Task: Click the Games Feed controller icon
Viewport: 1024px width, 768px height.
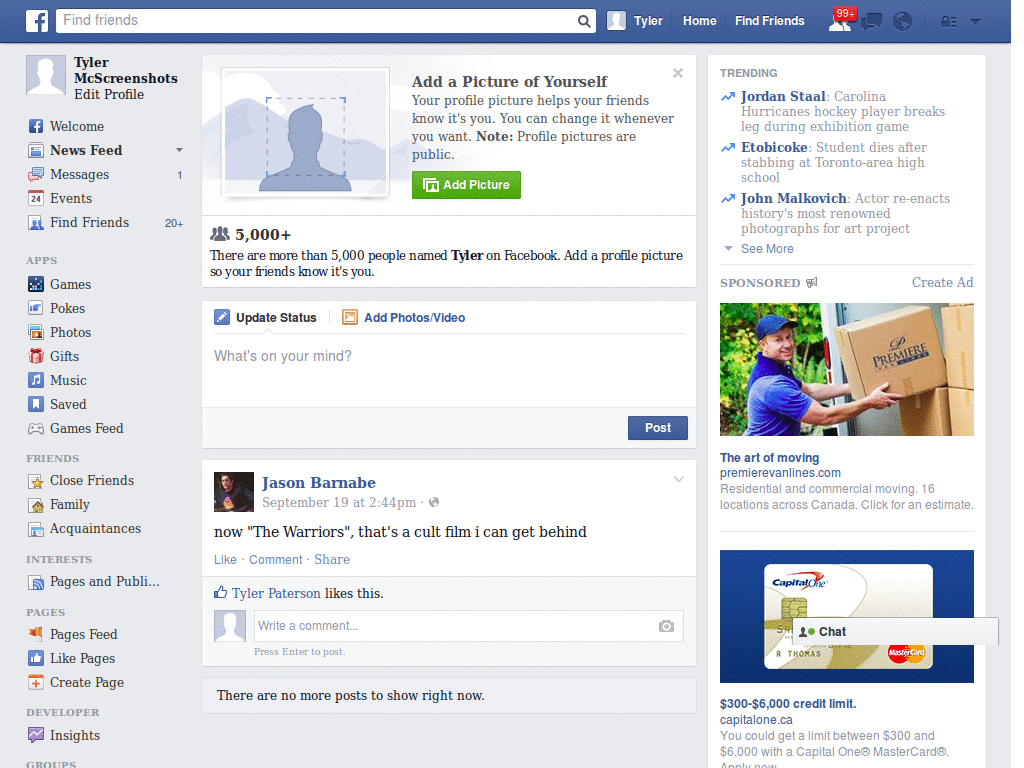Action: click(36, 428)
